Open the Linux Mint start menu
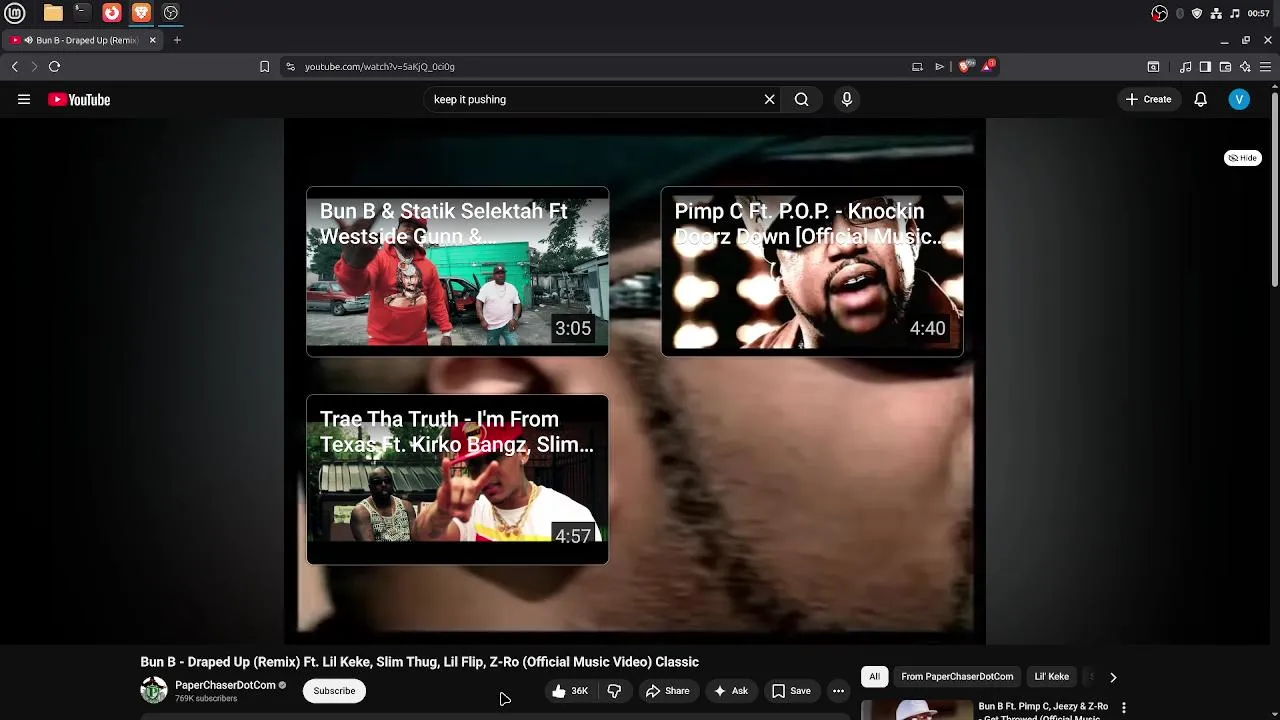Screen dimensions: 1280x720 pos(14,13)
